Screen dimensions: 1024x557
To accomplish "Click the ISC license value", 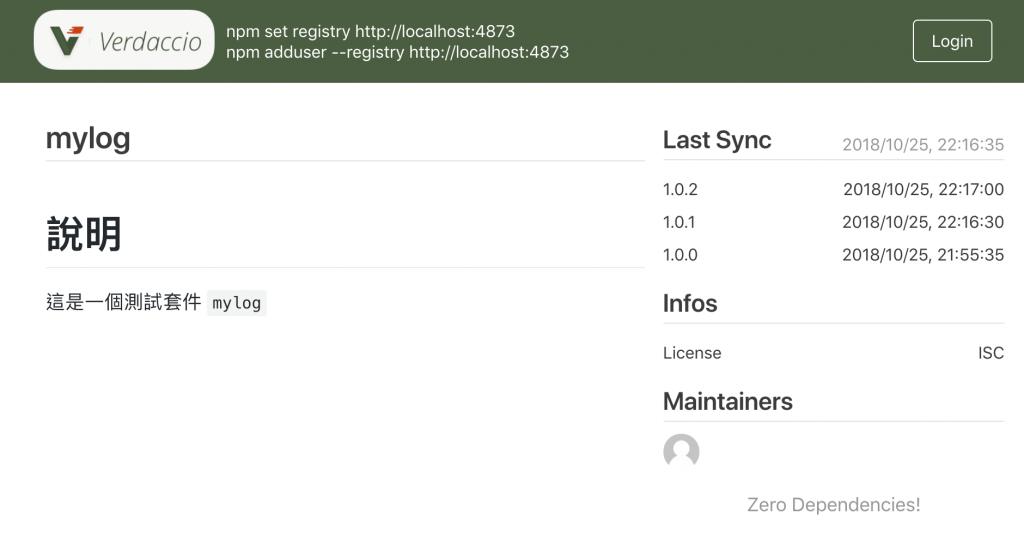I will [x=990, y=353].
